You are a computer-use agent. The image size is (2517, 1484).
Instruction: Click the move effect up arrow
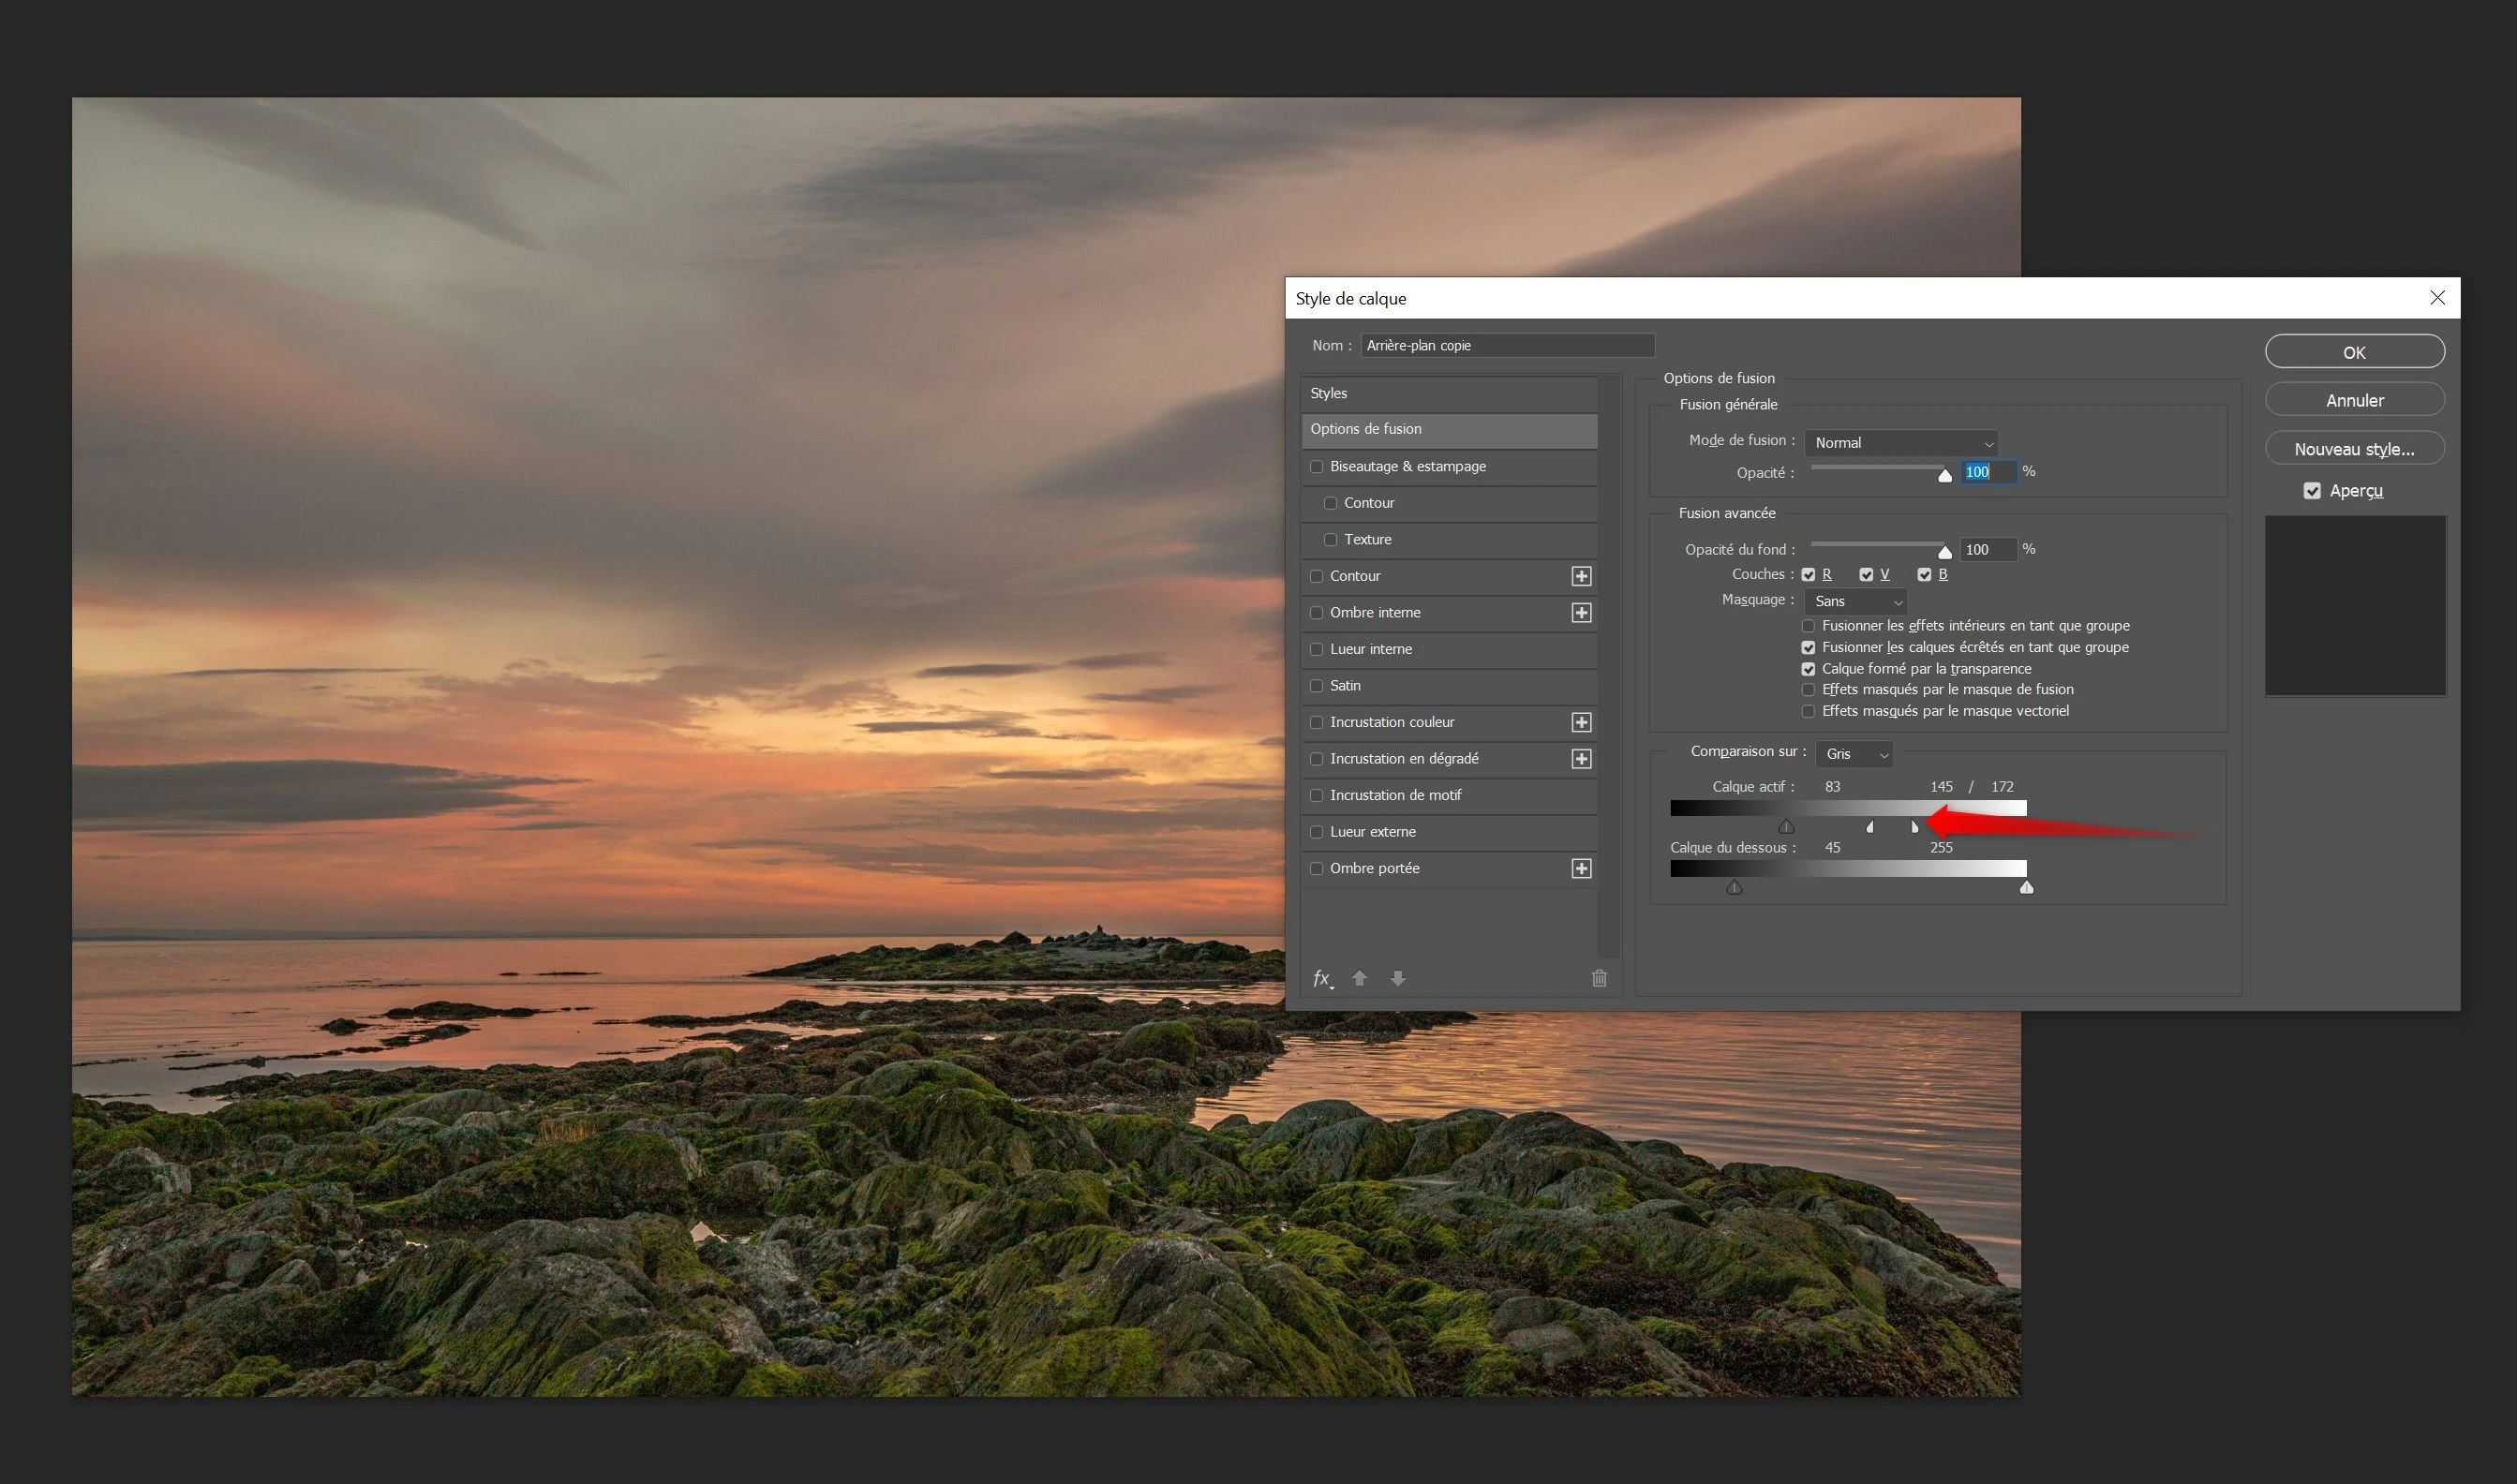[x=1359, y=978]
